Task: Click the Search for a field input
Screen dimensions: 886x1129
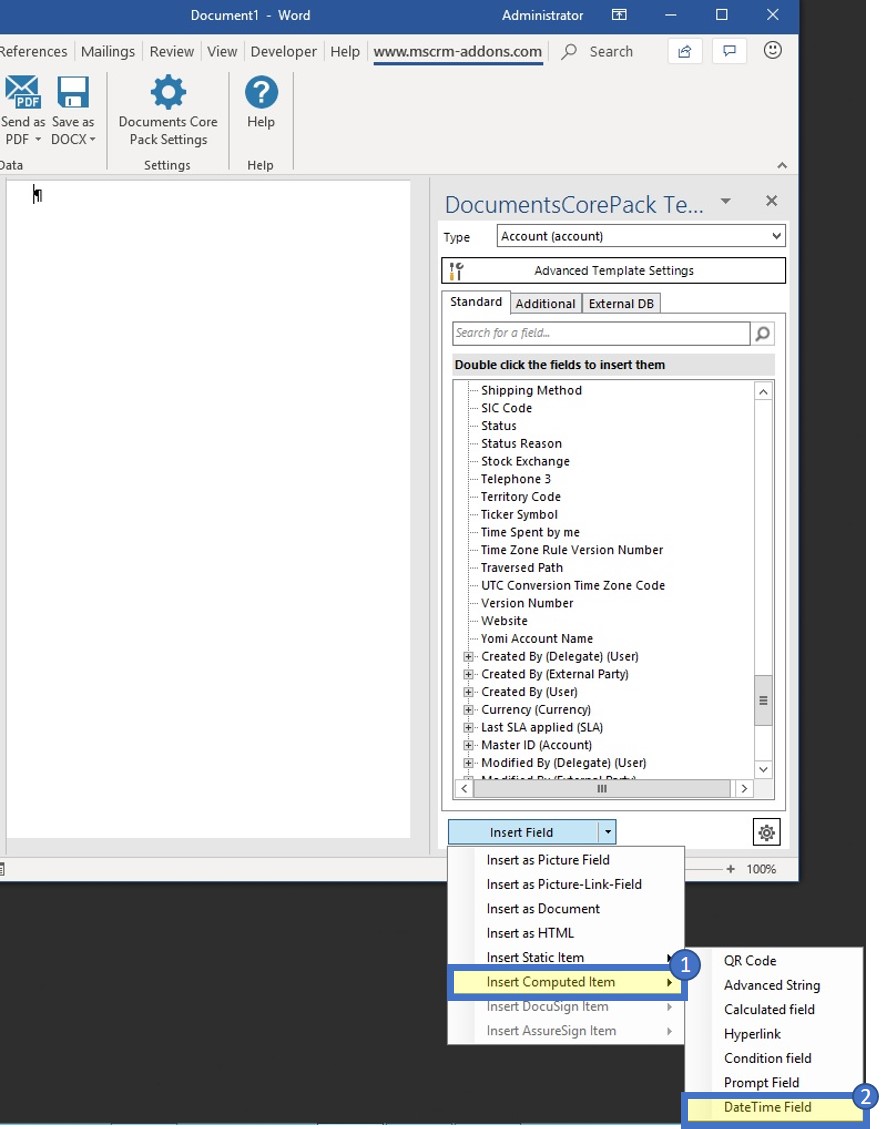Action: 601,333
